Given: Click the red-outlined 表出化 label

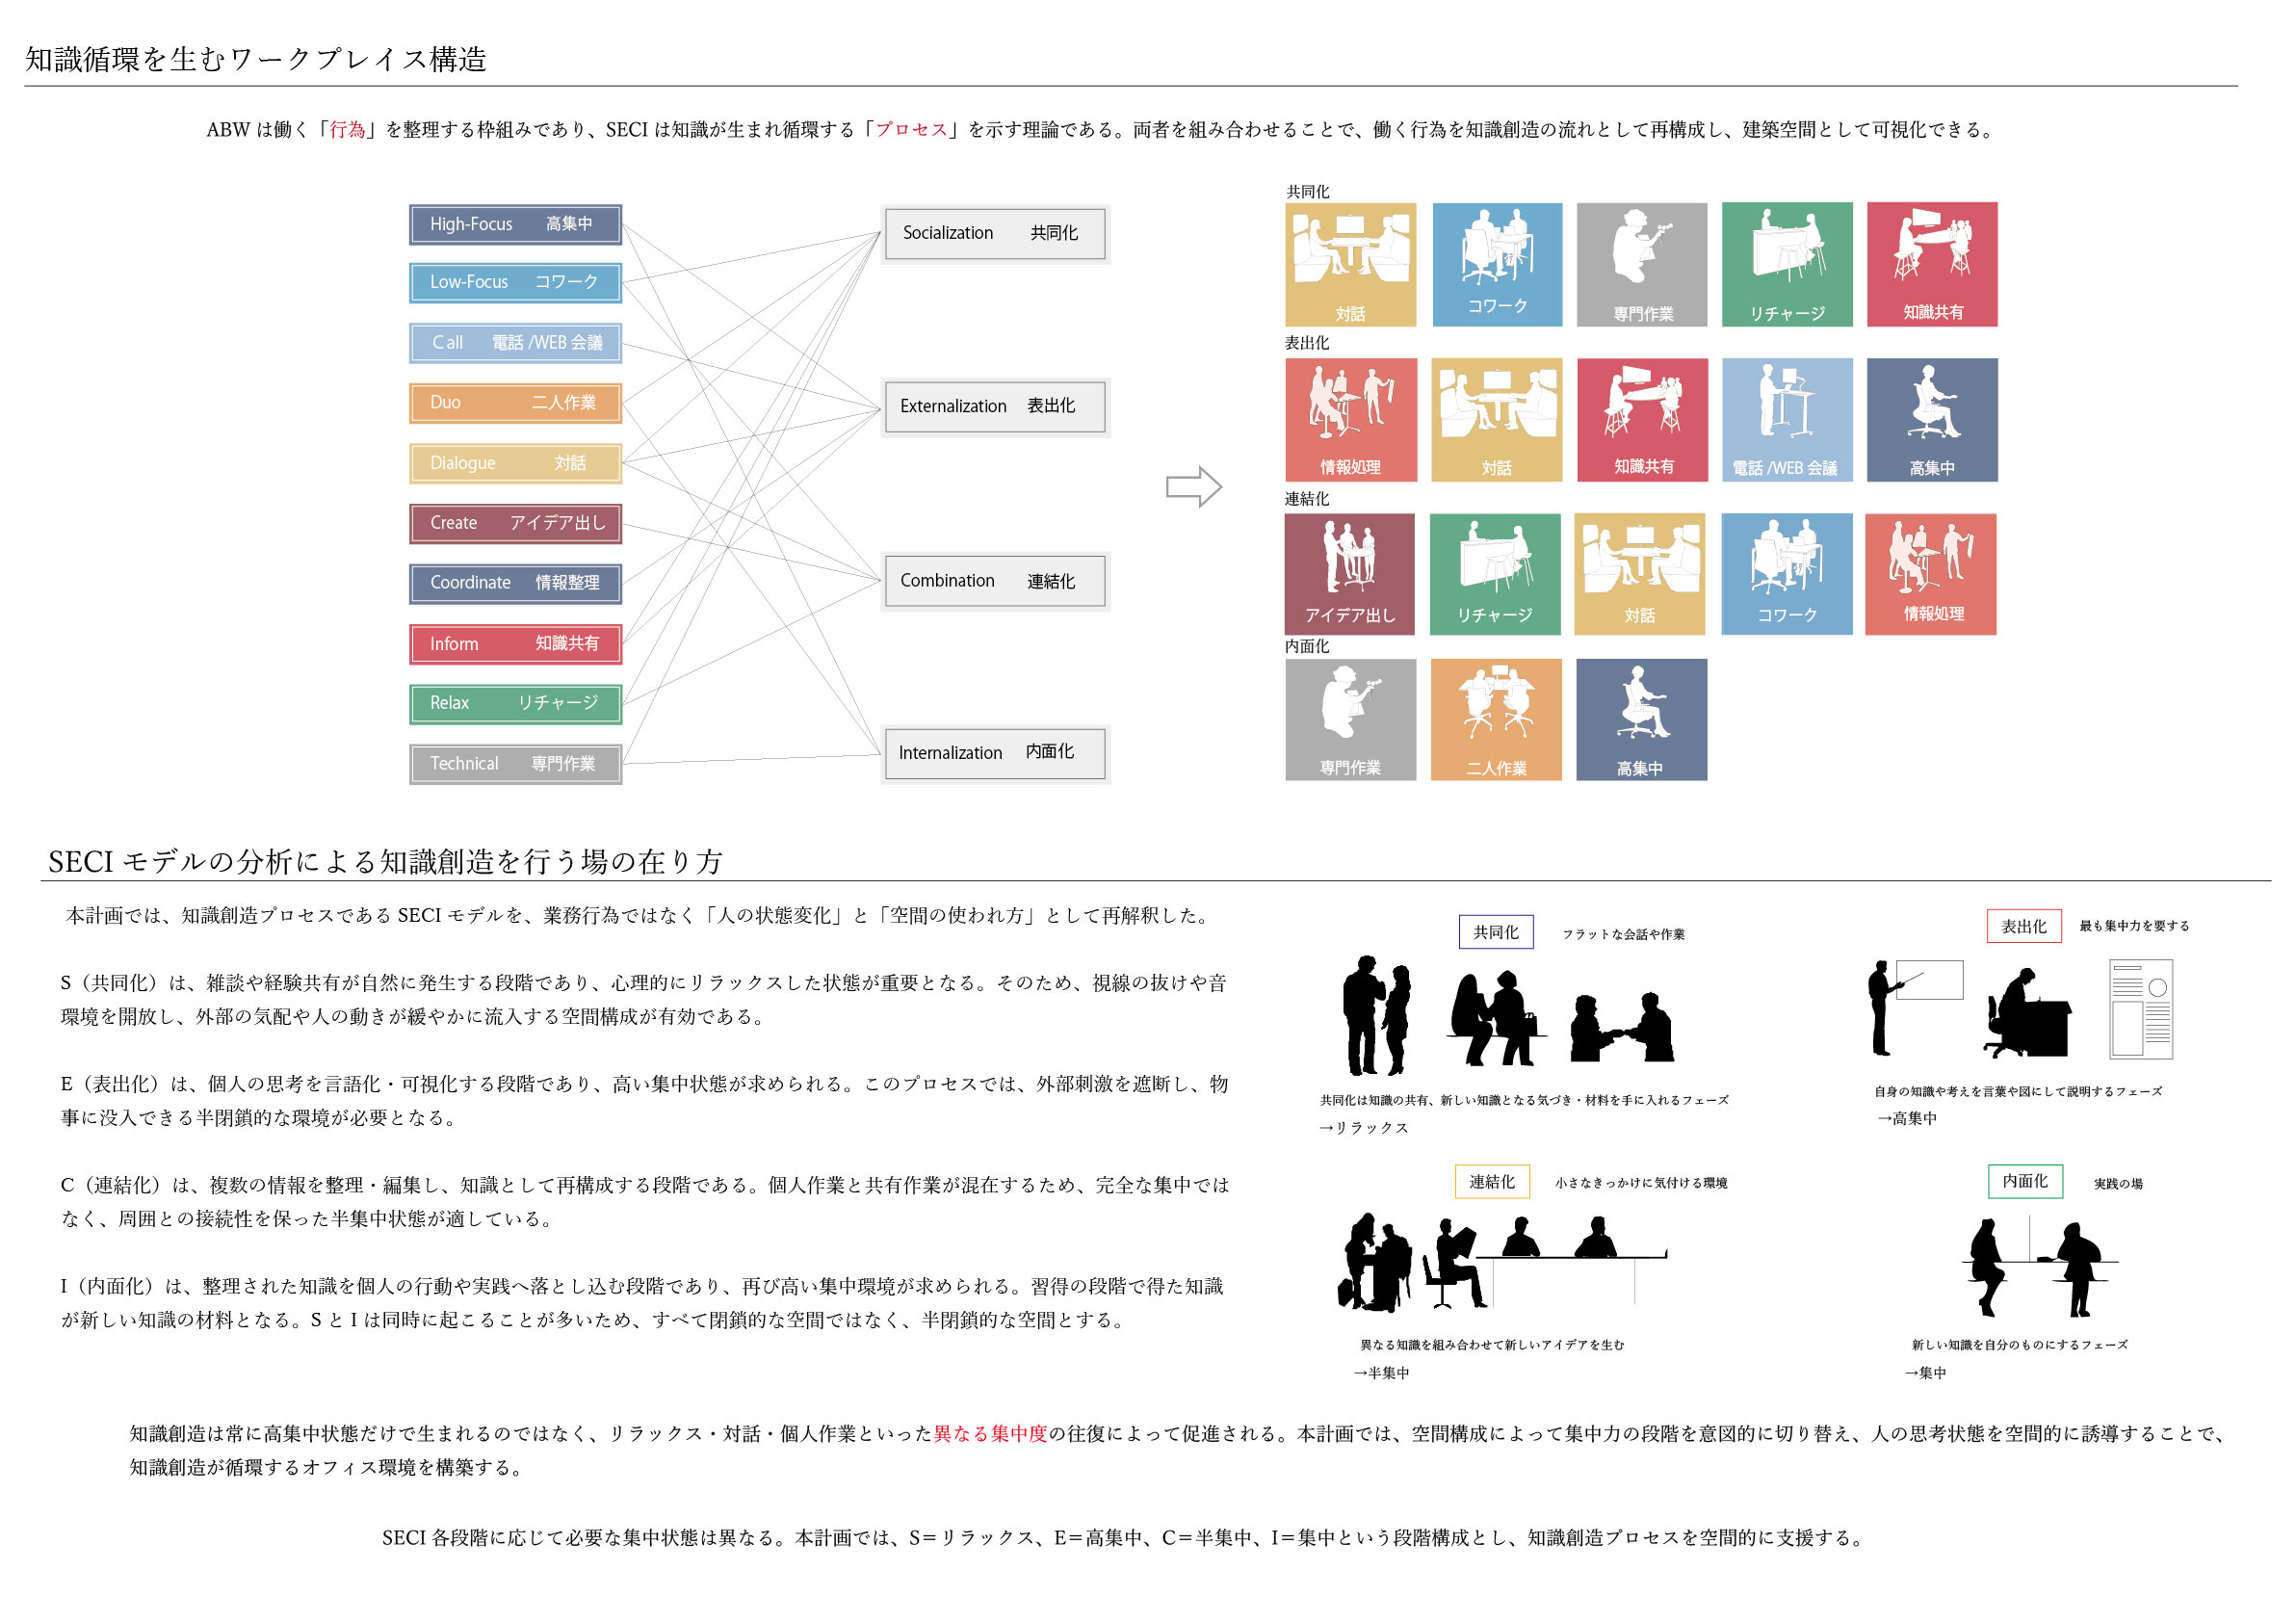Looking at the screenshot, I should pos(2023,926).
